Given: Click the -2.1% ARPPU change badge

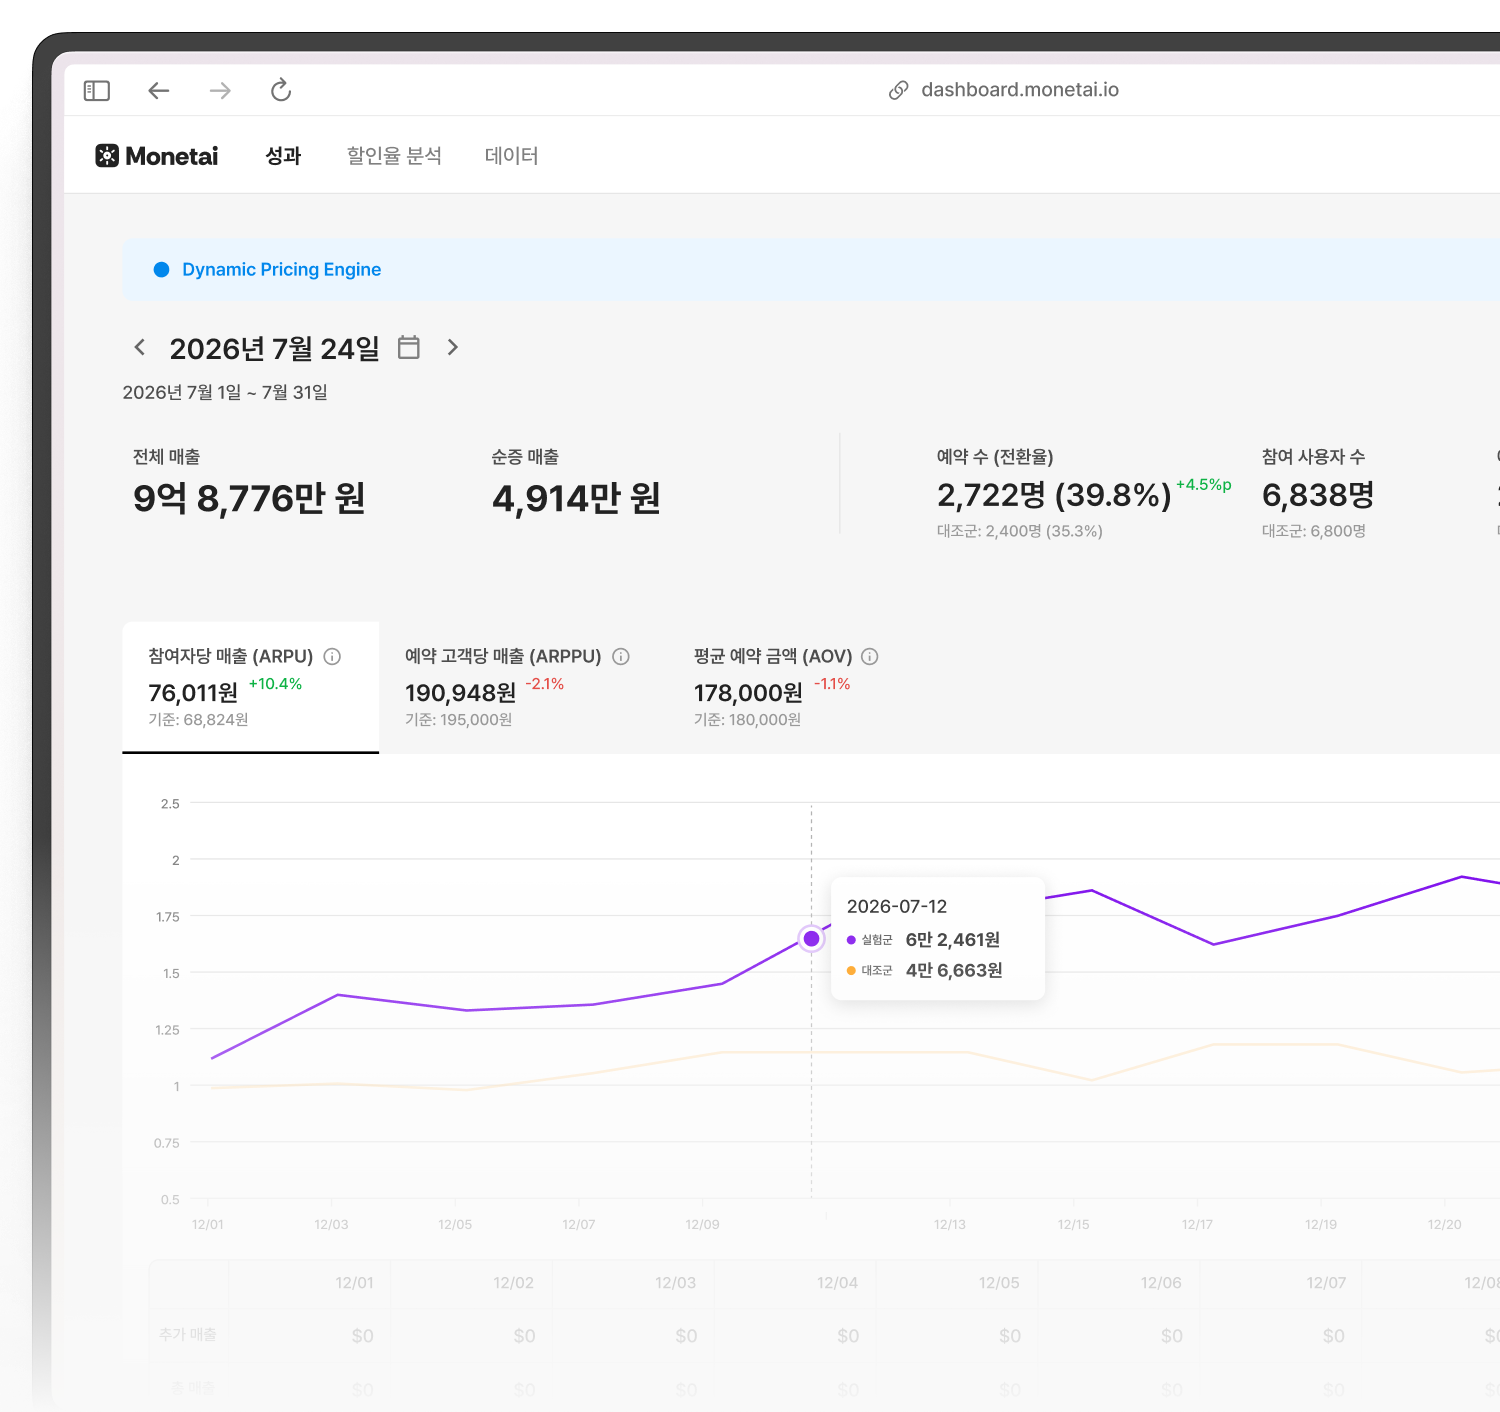Looking at the screenshot, I should point(545,684).
